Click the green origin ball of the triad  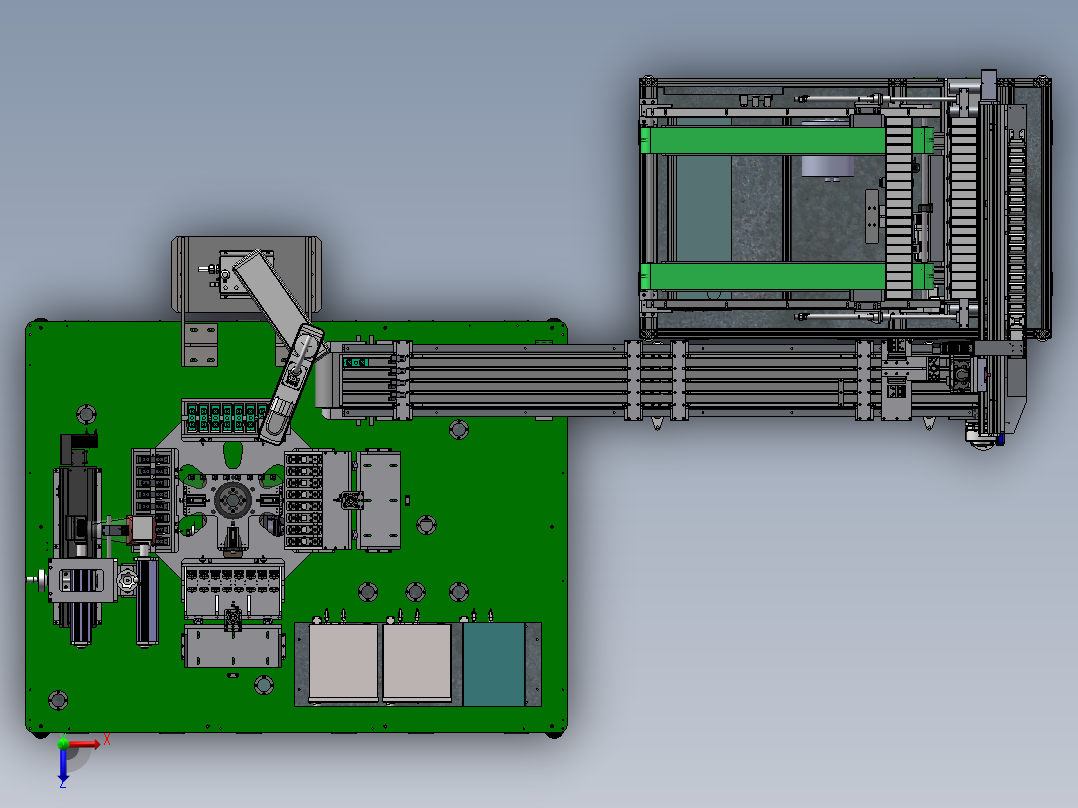click(x=63, y=743)
